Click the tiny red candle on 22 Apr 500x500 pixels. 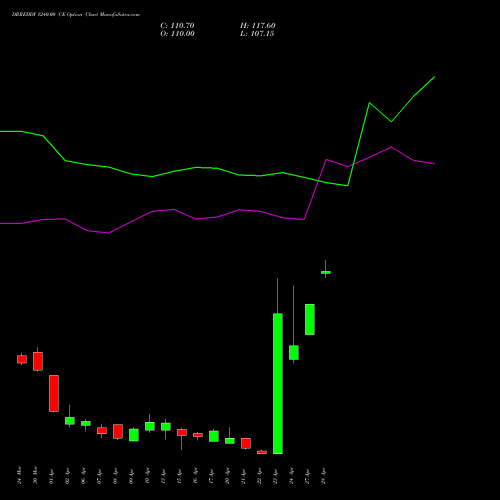point(262,452)
